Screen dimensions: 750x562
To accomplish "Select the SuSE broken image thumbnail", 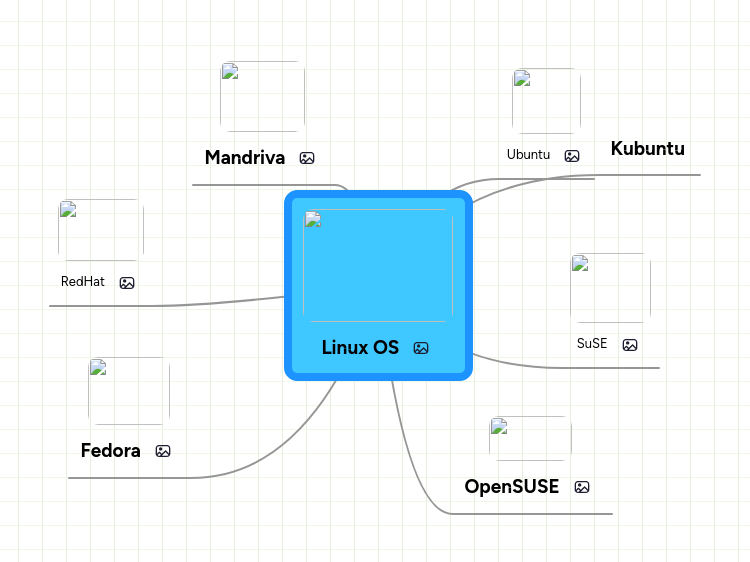I will (610, 288).
